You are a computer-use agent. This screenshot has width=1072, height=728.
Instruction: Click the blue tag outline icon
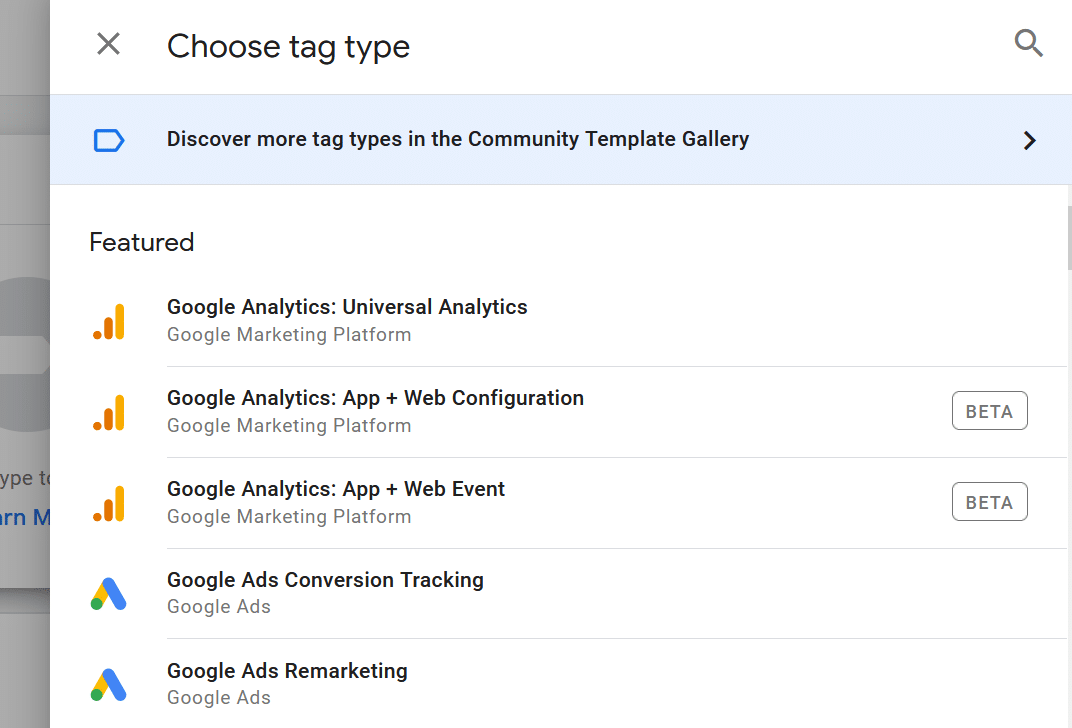click(109, 140)
